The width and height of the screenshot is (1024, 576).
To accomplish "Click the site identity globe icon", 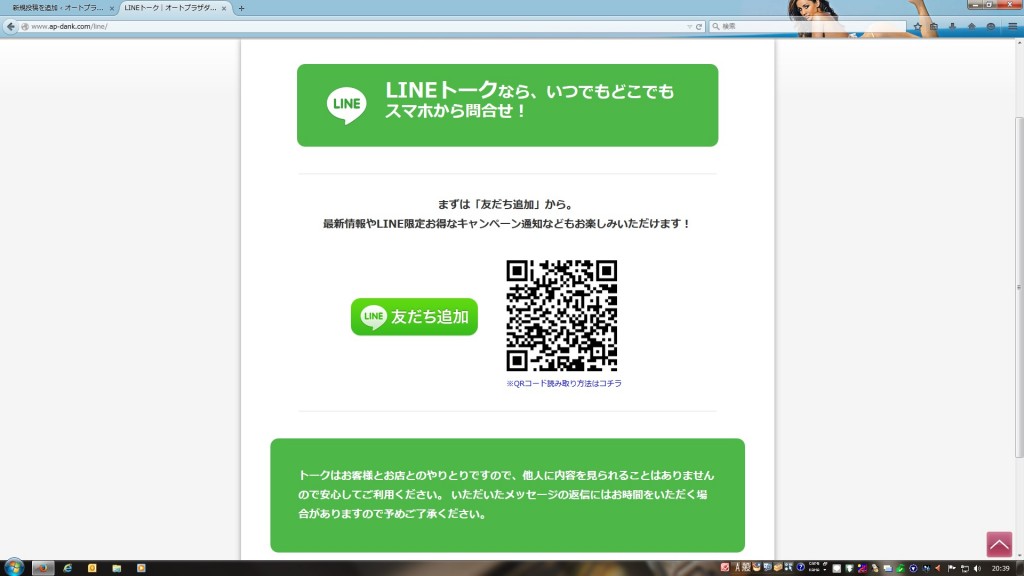I will tap(25, 27).
